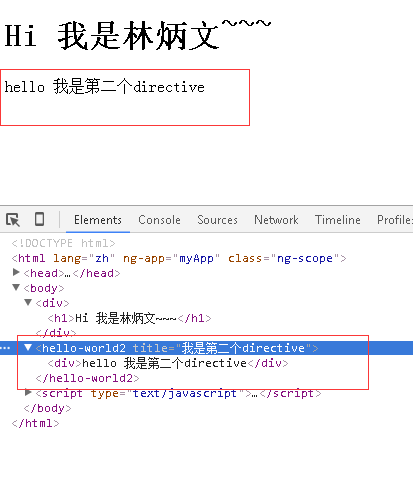Switch to the Console tab
Viewport: 413px width, 494px height.
(159, 220)
